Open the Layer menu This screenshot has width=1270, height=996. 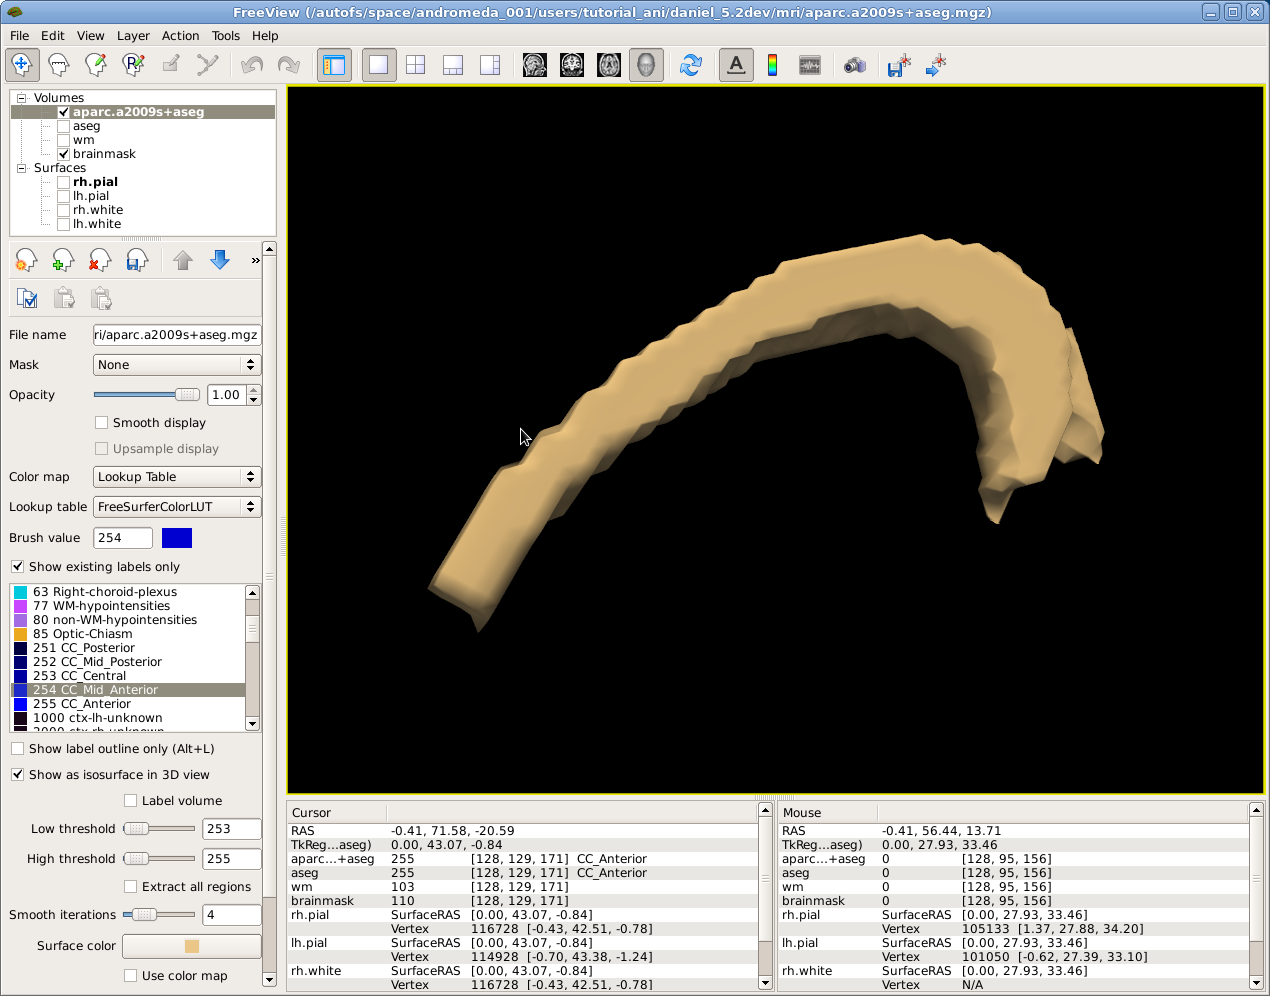pyautogui.click(x=133, y=35)
